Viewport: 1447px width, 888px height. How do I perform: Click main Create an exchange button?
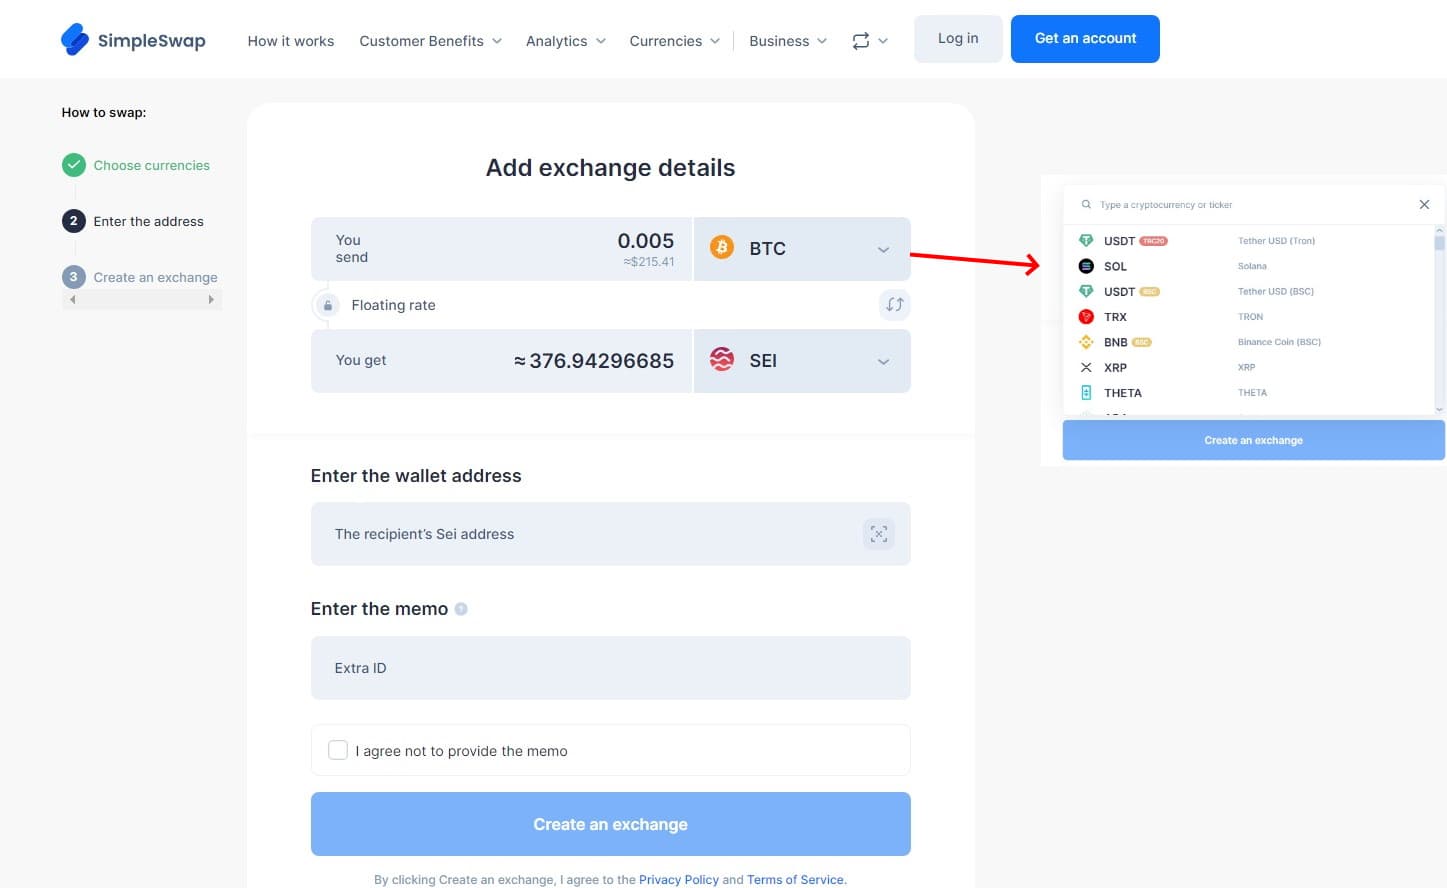click(611, 824)
